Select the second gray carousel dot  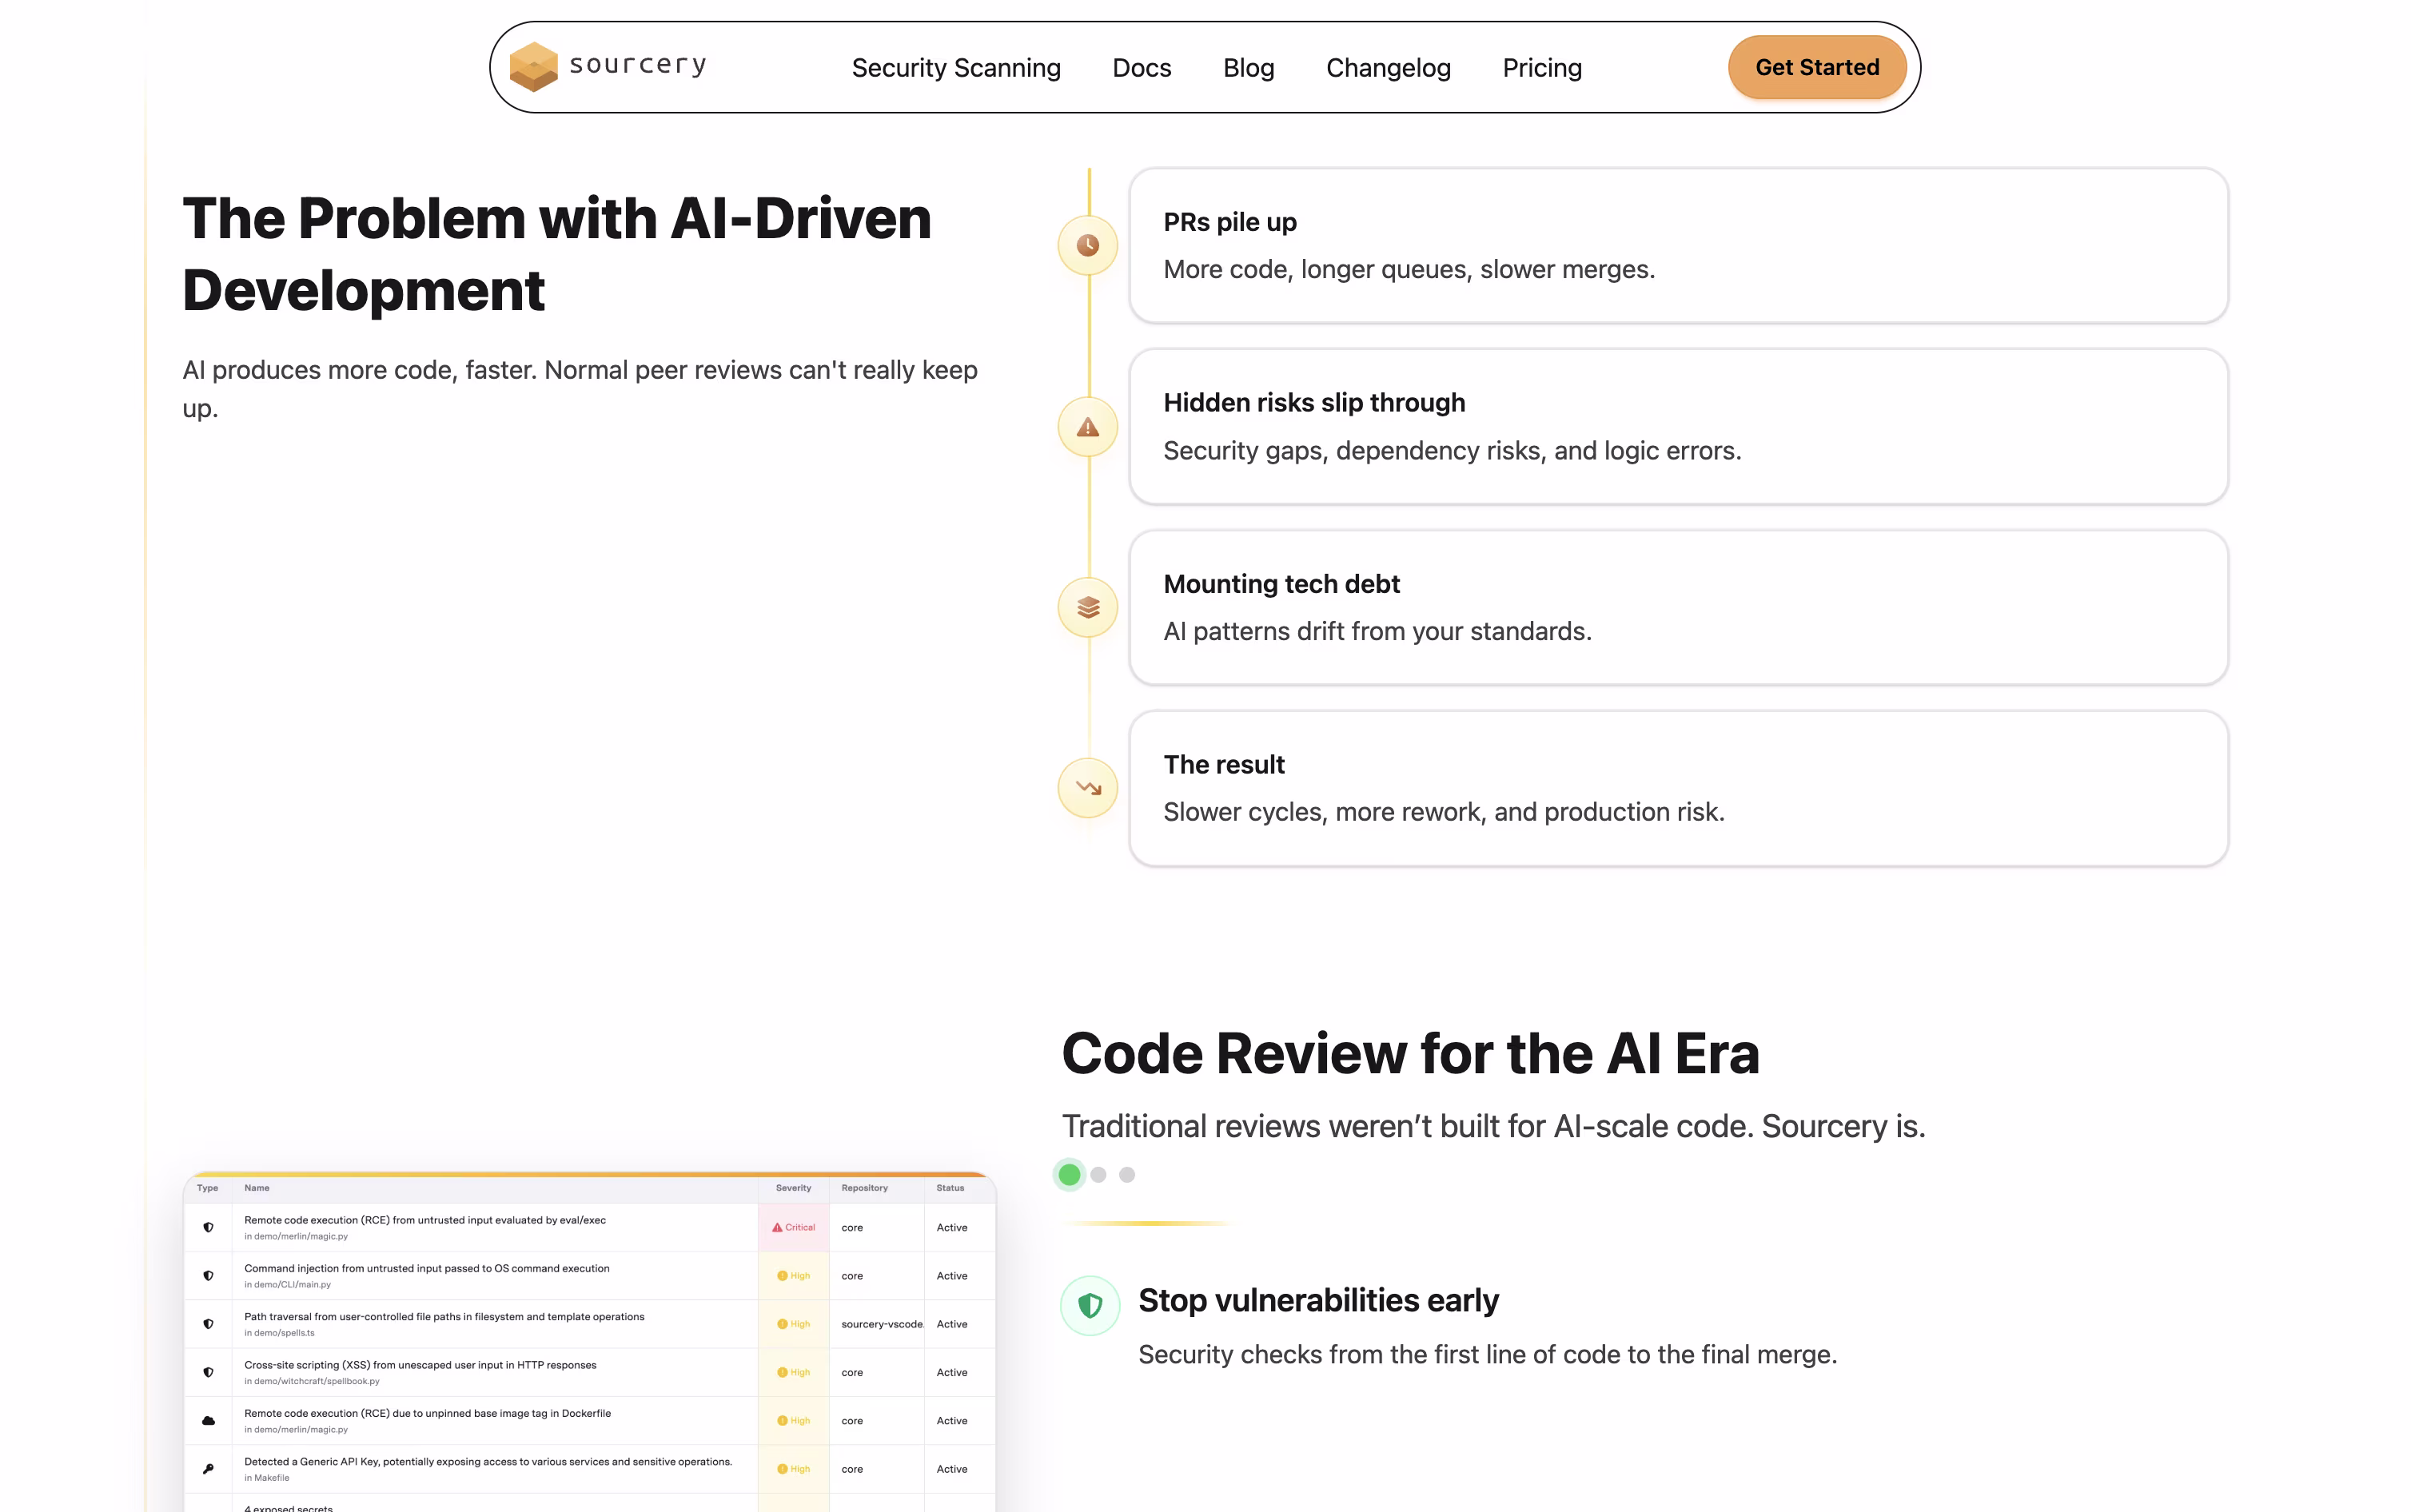pos(1098,1174)
